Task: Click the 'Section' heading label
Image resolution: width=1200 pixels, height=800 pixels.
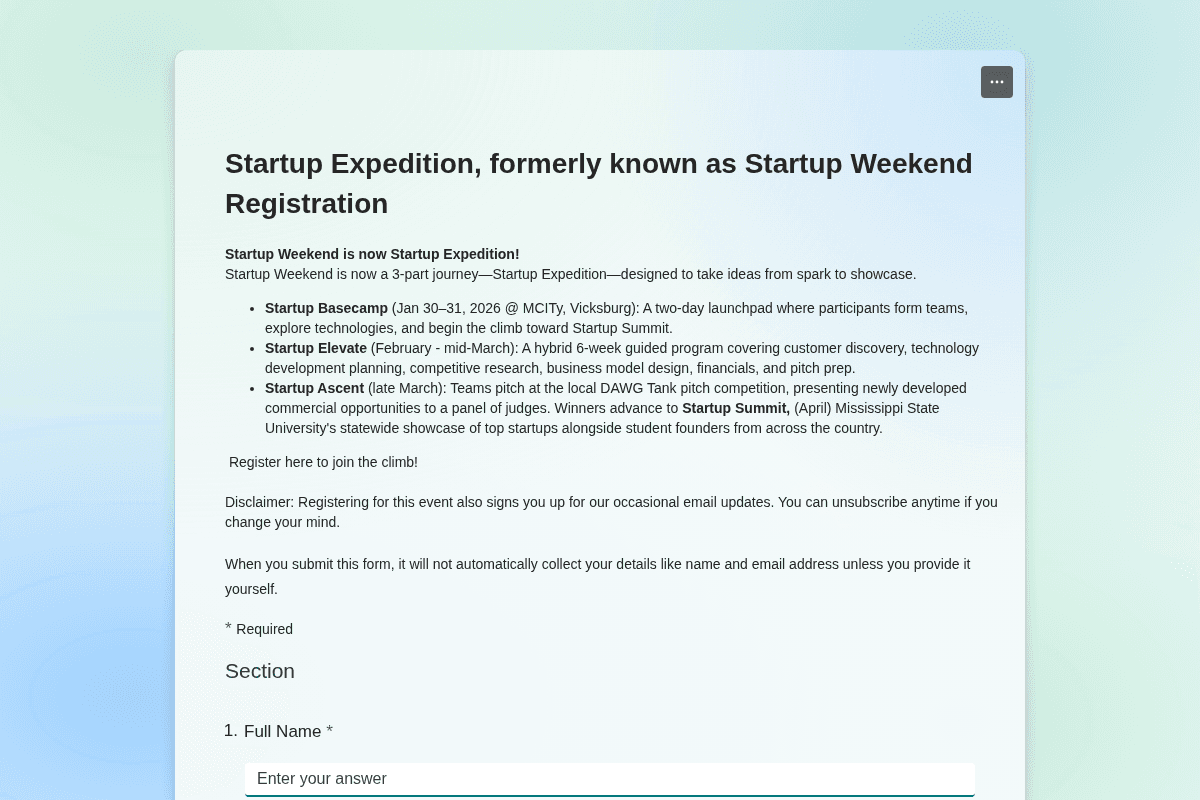Action: click(259, 671)
